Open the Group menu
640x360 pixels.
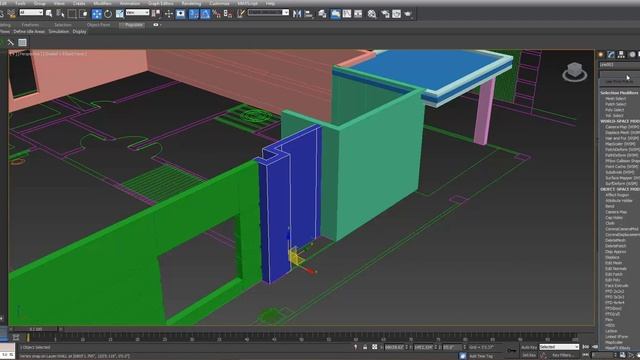[x=40, y=3]
